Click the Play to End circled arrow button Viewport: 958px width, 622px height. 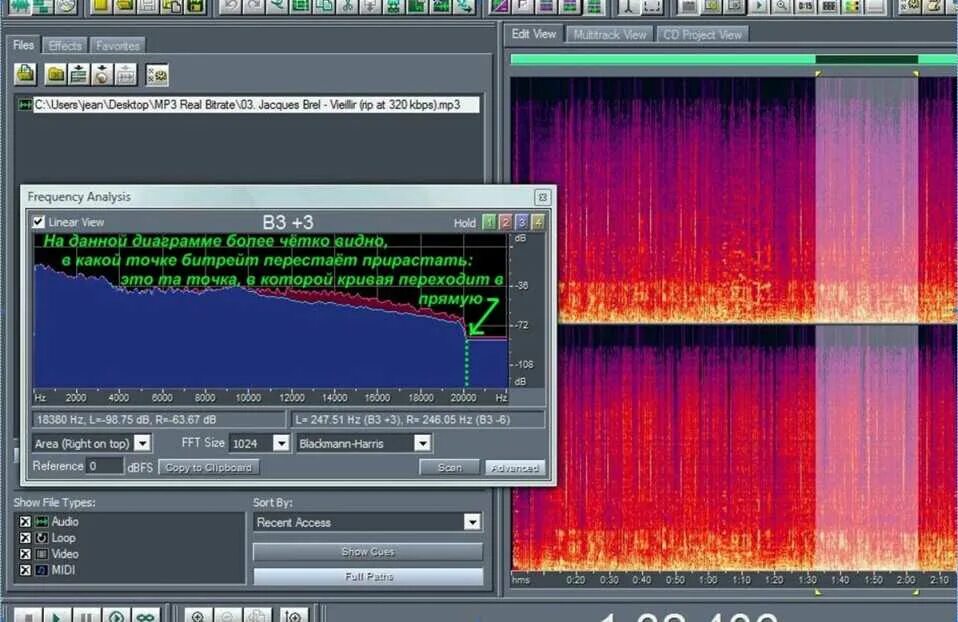pos(115,615)
